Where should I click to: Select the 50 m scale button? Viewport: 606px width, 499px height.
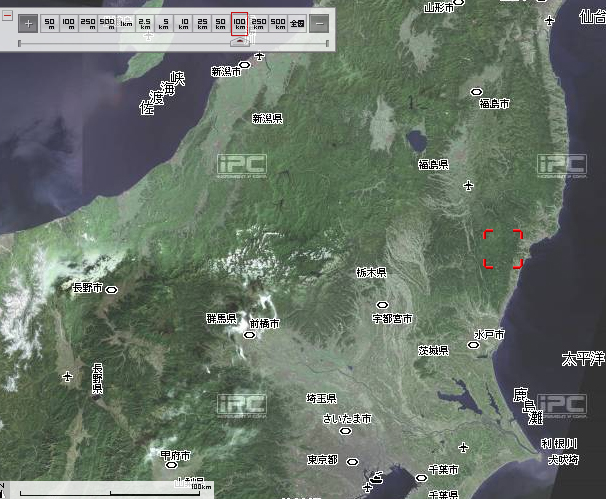tap(50, 23)
